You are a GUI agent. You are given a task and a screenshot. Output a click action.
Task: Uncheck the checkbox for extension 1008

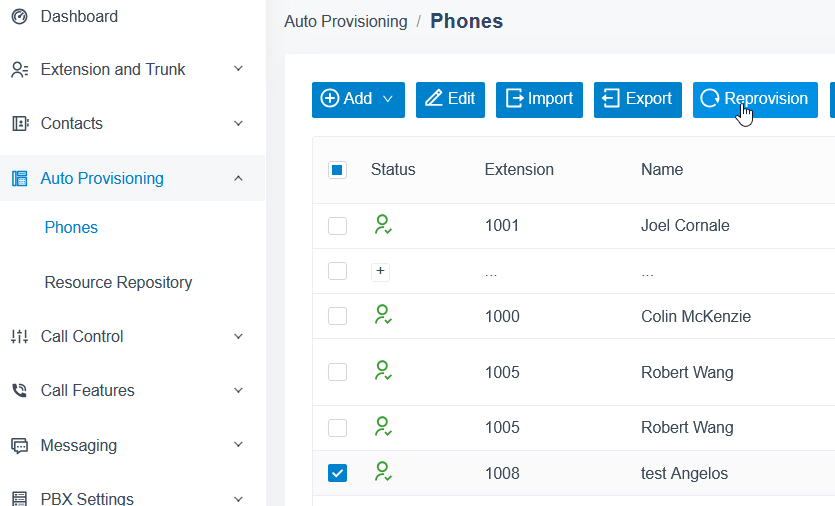[x=337, y=472]
